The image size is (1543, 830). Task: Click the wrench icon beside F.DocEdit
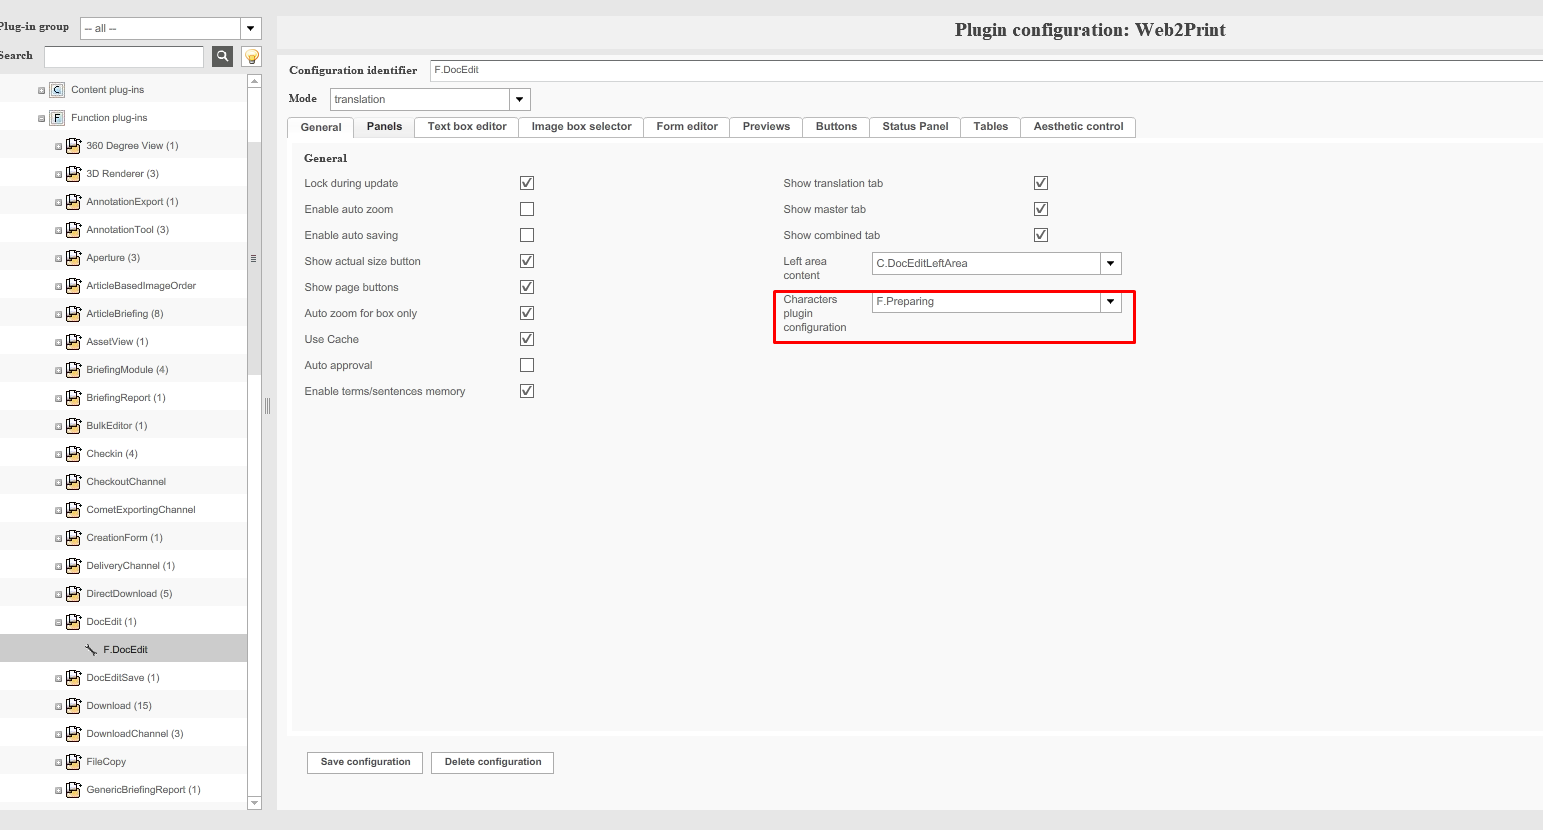point(90,648)
